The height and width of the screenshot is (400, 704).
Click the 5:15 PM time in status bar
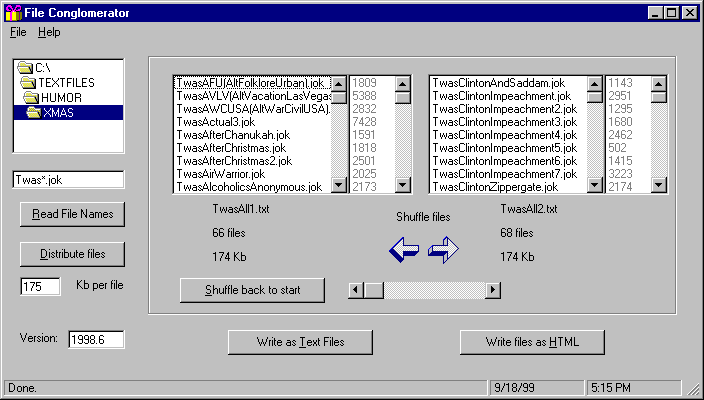pyautogui.click(x=611, y=388)
